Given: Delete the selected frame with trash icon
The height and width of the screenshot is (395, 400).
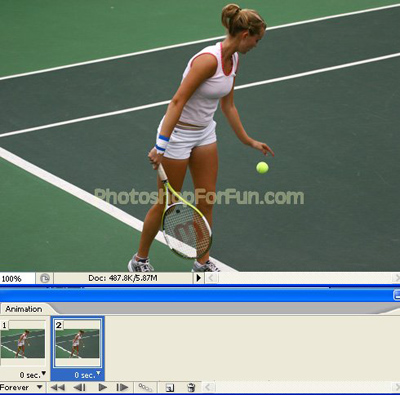Looking at the screenshot, I should [x=191, y=387].
